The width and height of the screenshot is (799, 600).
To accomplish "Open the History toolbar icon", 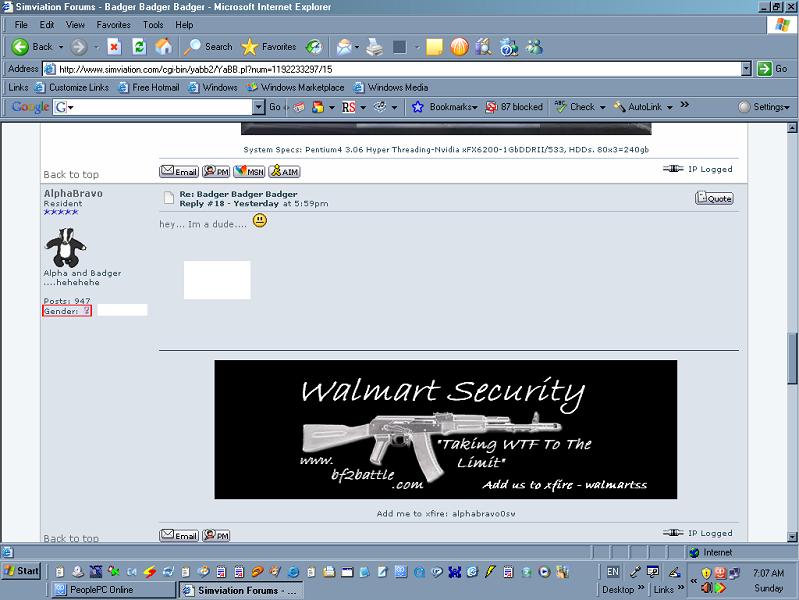I will (x=314, y=47).
